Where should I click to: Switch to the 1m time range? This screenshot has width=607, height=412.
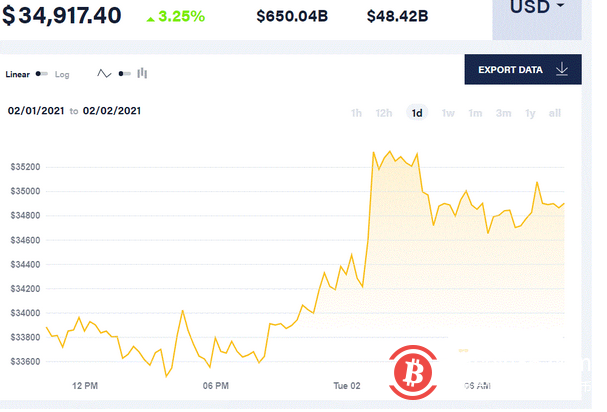coord(475,113)
